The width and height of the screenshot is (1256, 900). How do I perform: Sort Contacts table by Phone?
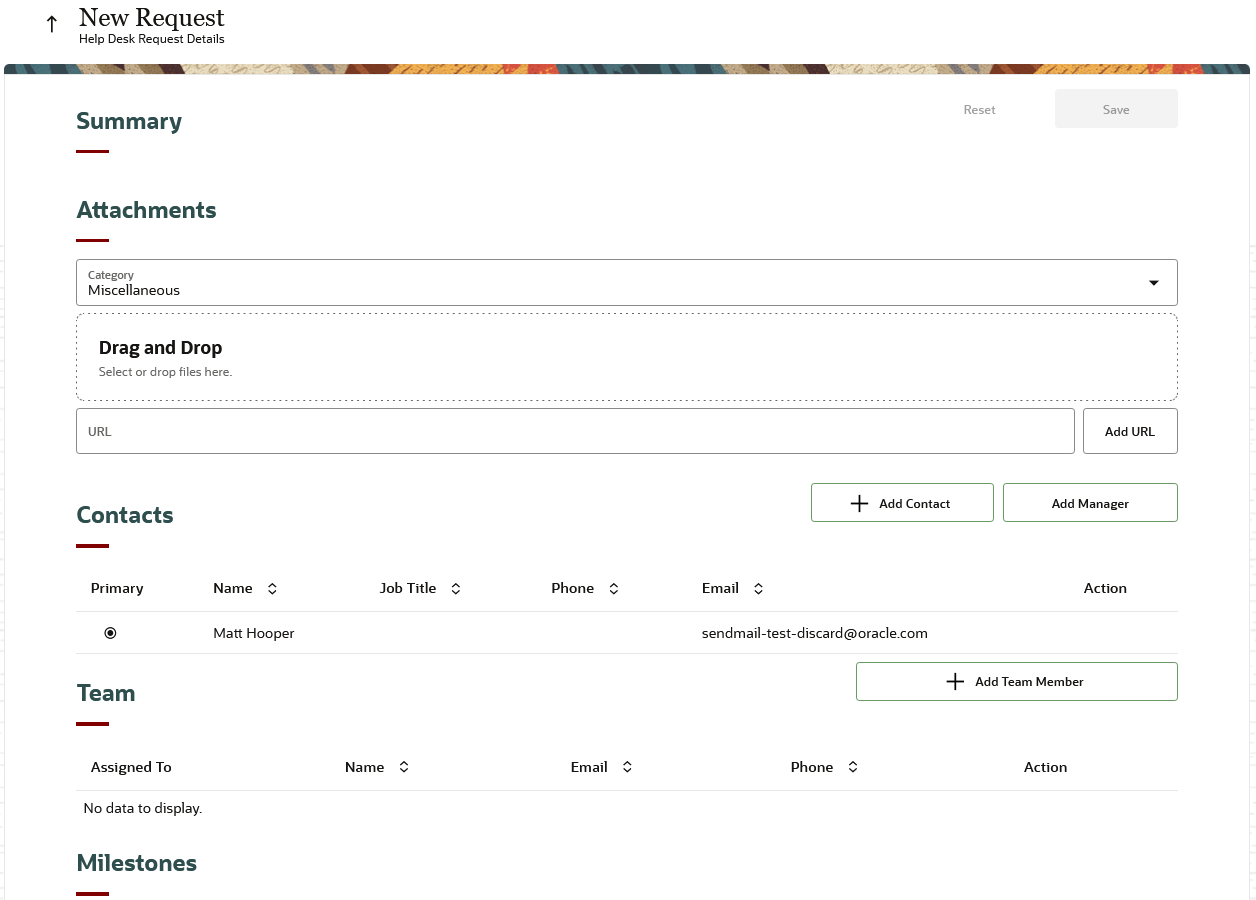click(x=614, y=589)
